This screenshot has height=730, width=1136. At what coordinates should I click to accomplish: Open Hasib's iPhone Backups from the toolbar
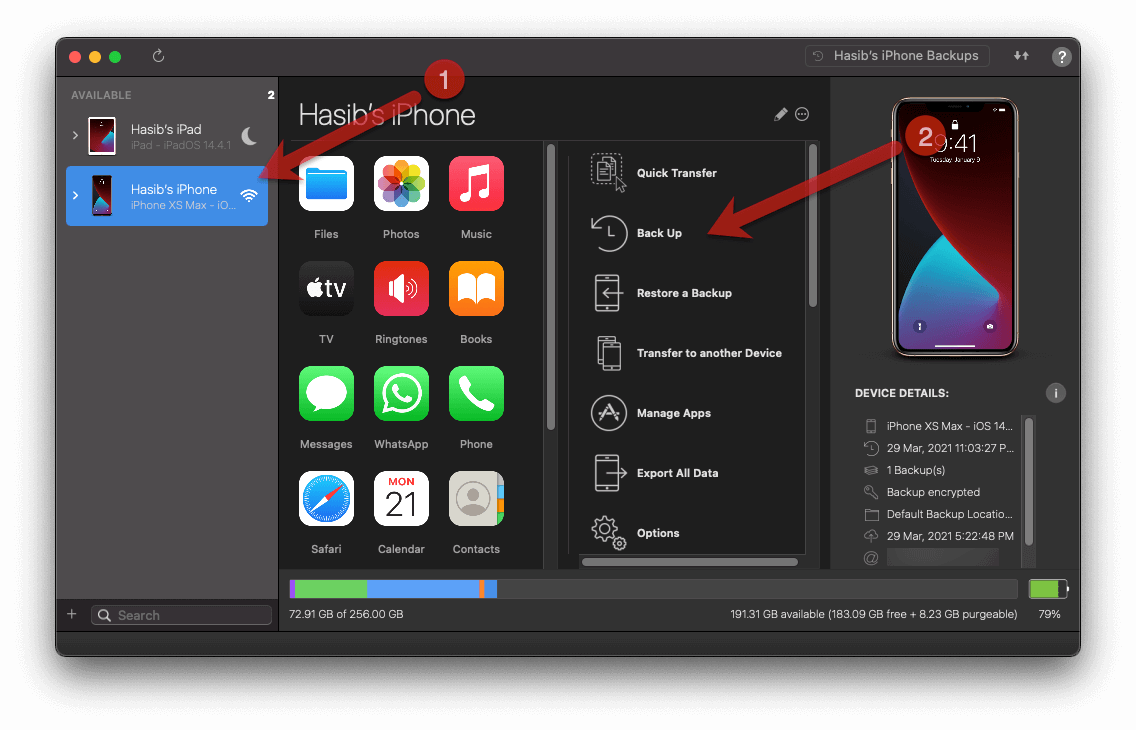click(896, 55)
